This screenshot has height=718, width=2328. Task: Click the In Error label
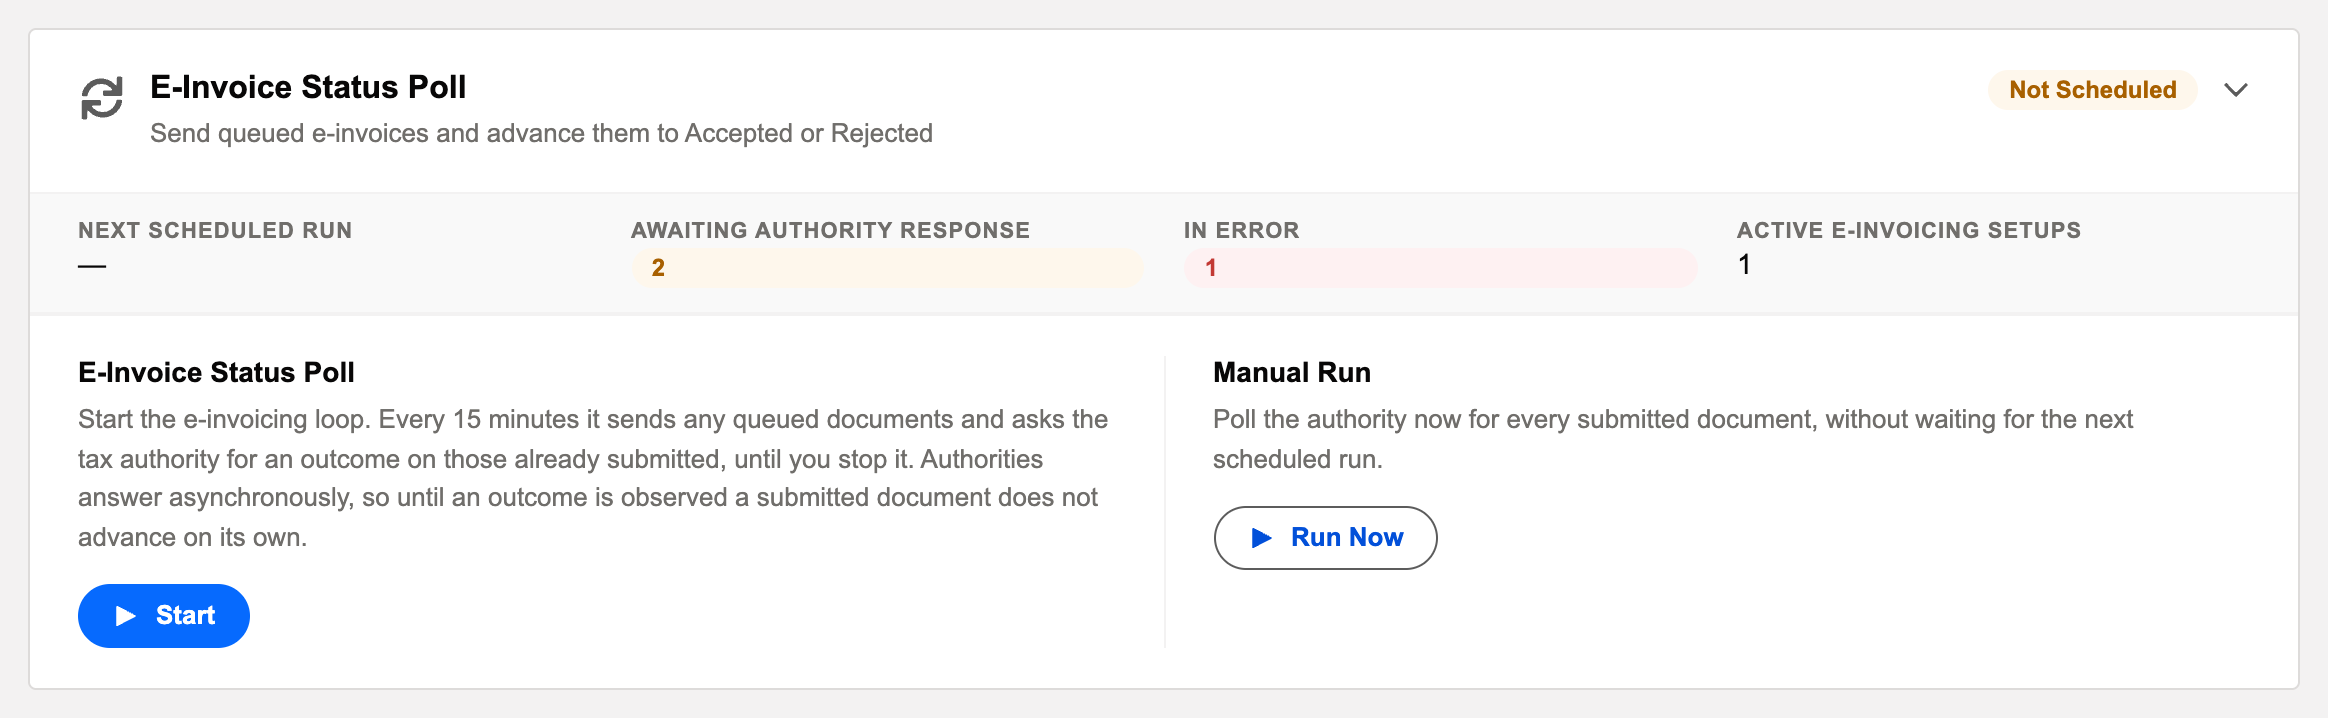[x=1241, y=231]
